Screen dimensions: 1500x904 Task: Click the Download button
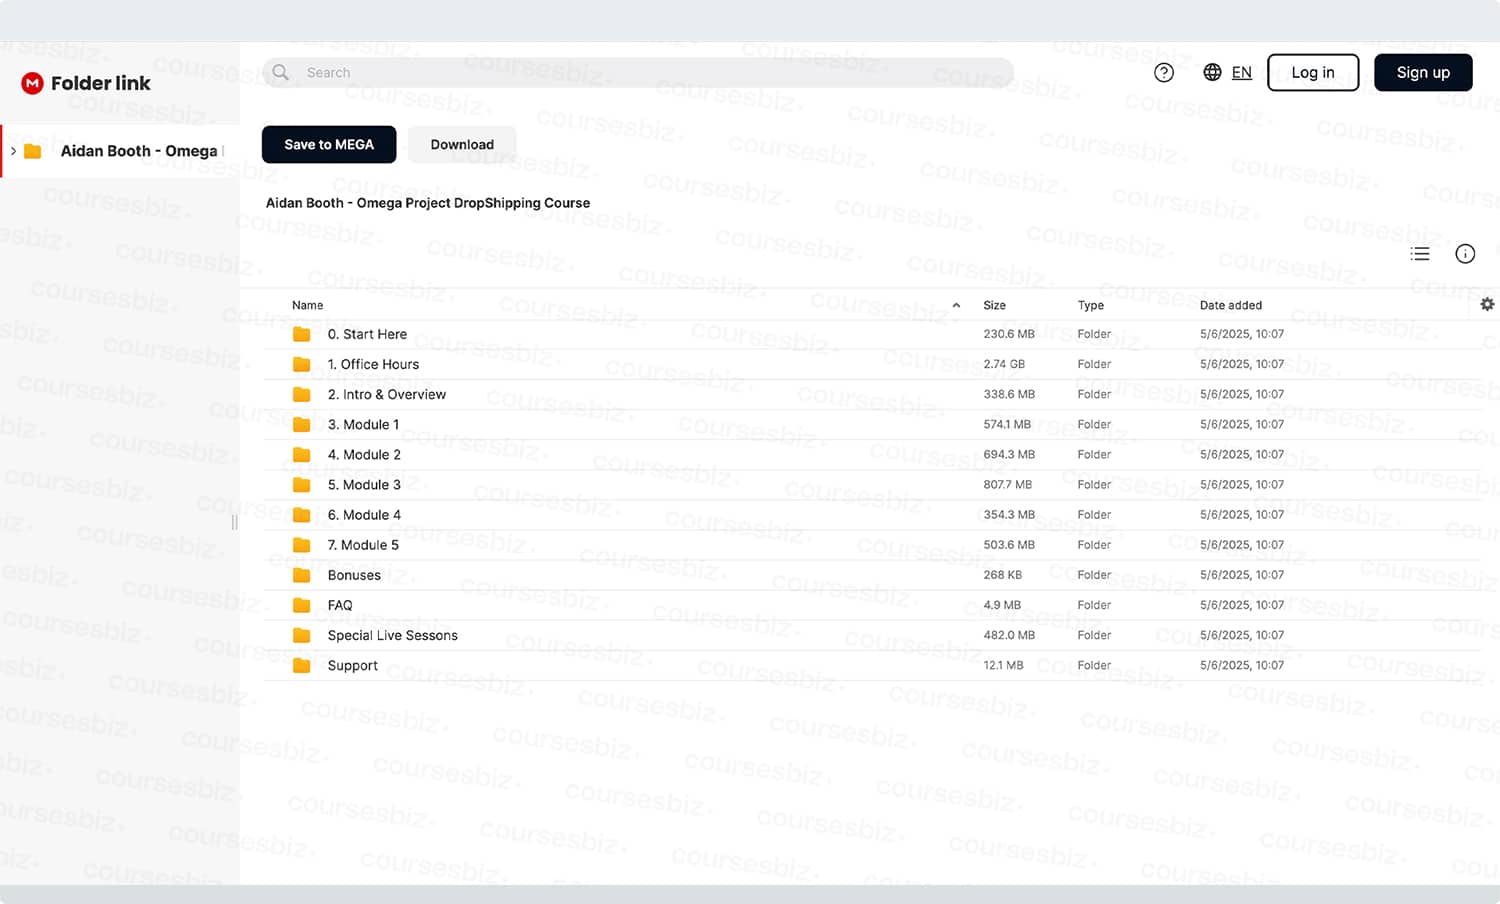[462, 144]
